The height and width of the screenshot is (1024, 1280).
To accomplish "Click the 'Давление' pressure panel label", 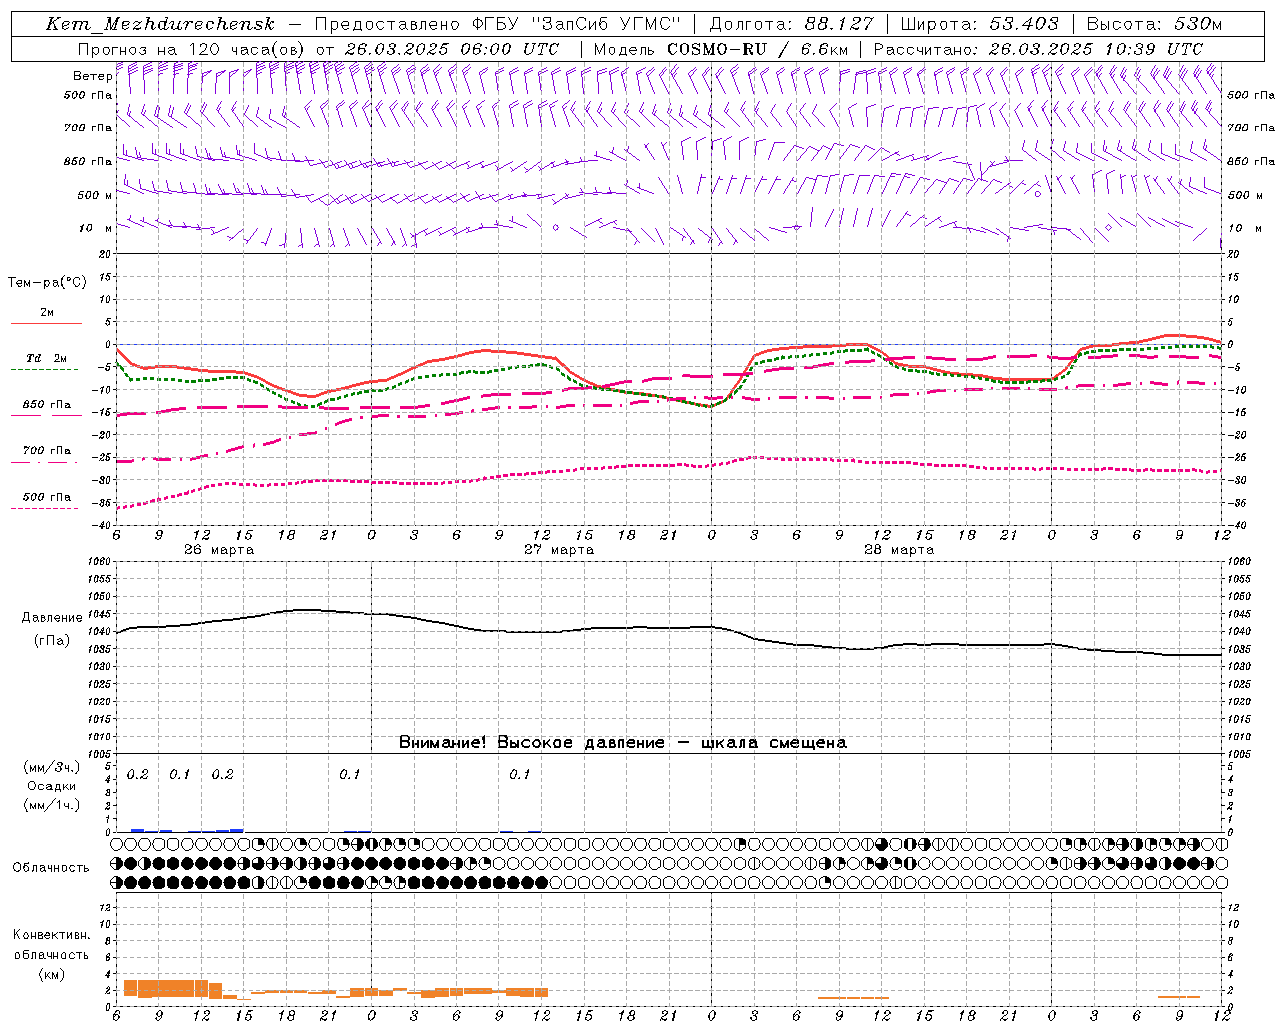I will pos(52,618).
